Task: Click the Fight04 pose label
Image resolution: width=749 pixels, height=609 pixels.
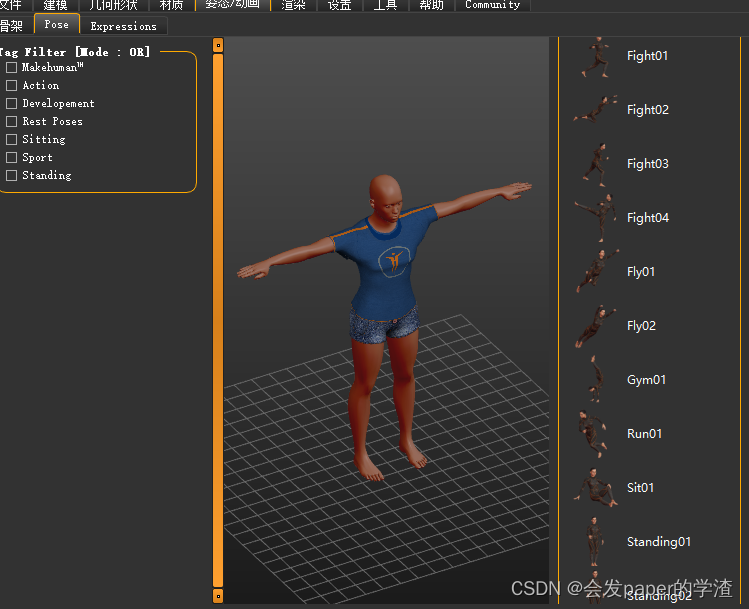Action: [x=648, y=218]
